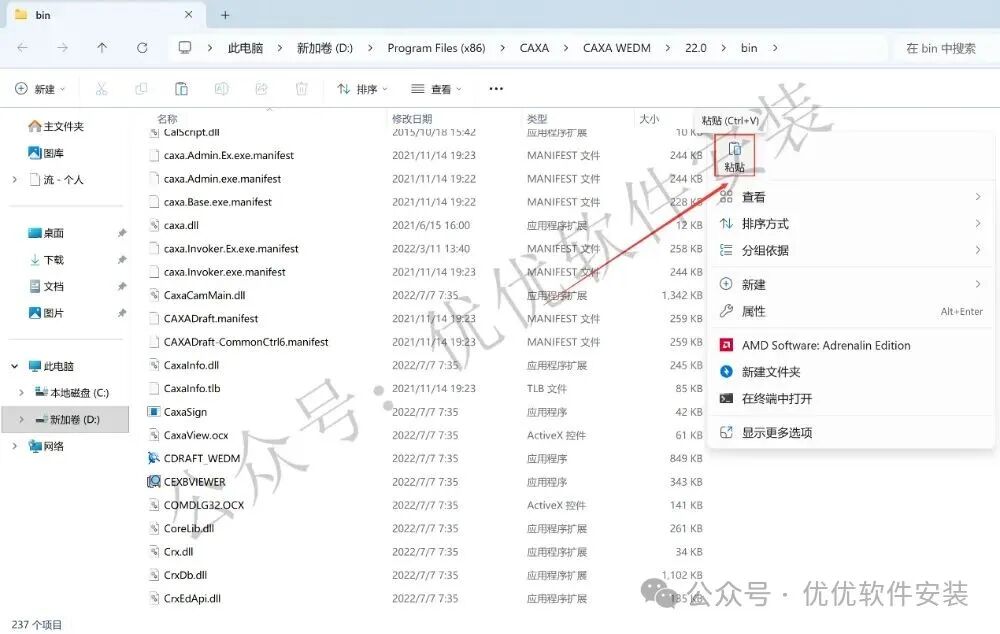This screenshot has width=1000, height=634.
Task: Click the Copy icon in toolbar
Action: (x=141, y=89)
